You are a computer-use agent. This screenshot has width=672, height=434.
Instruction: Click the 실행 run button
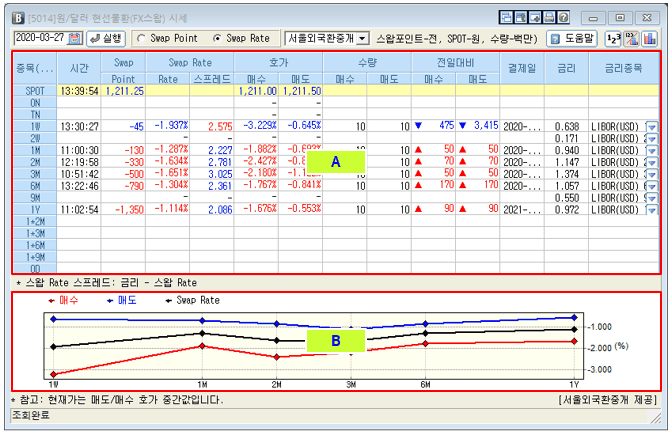tap(106, 39)
